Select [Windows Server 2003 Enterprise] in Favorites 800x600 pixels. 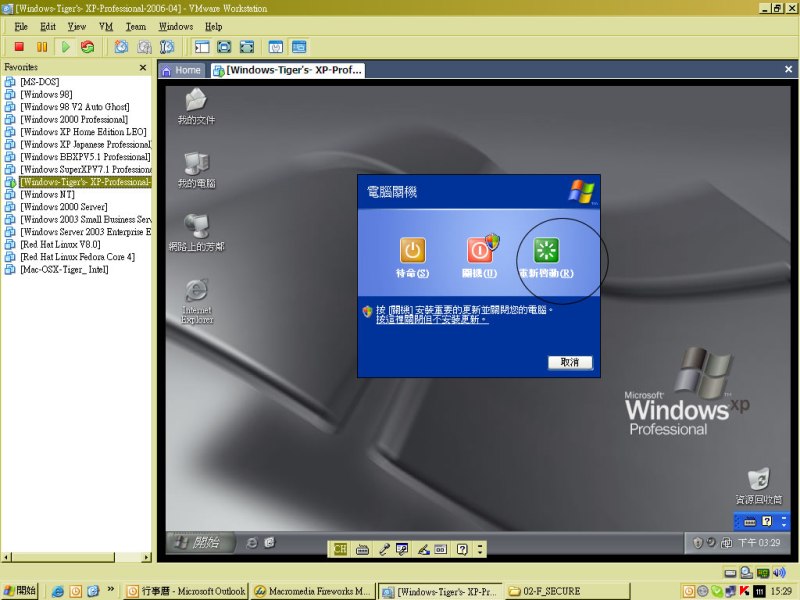[86, 232]
